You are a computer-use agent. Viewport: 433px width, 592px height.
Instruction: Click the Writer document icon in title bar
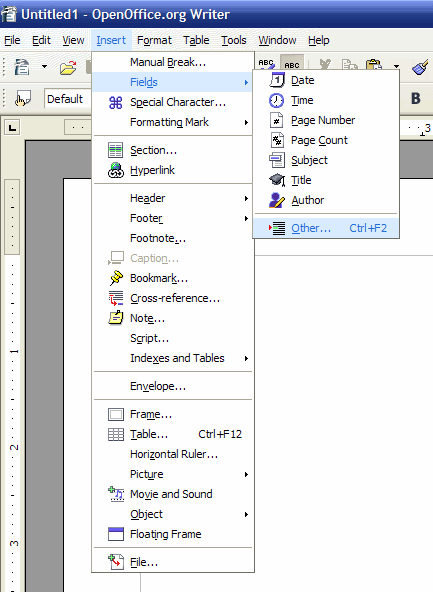pos(9,14)
